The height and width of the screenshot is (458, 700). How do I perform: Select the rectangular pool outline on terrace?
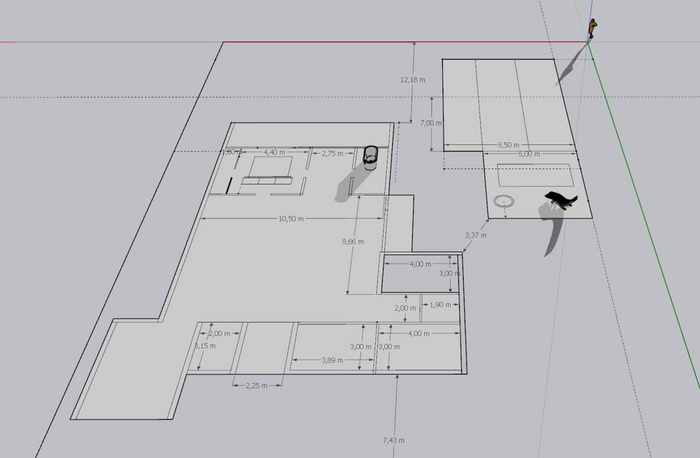535,175
